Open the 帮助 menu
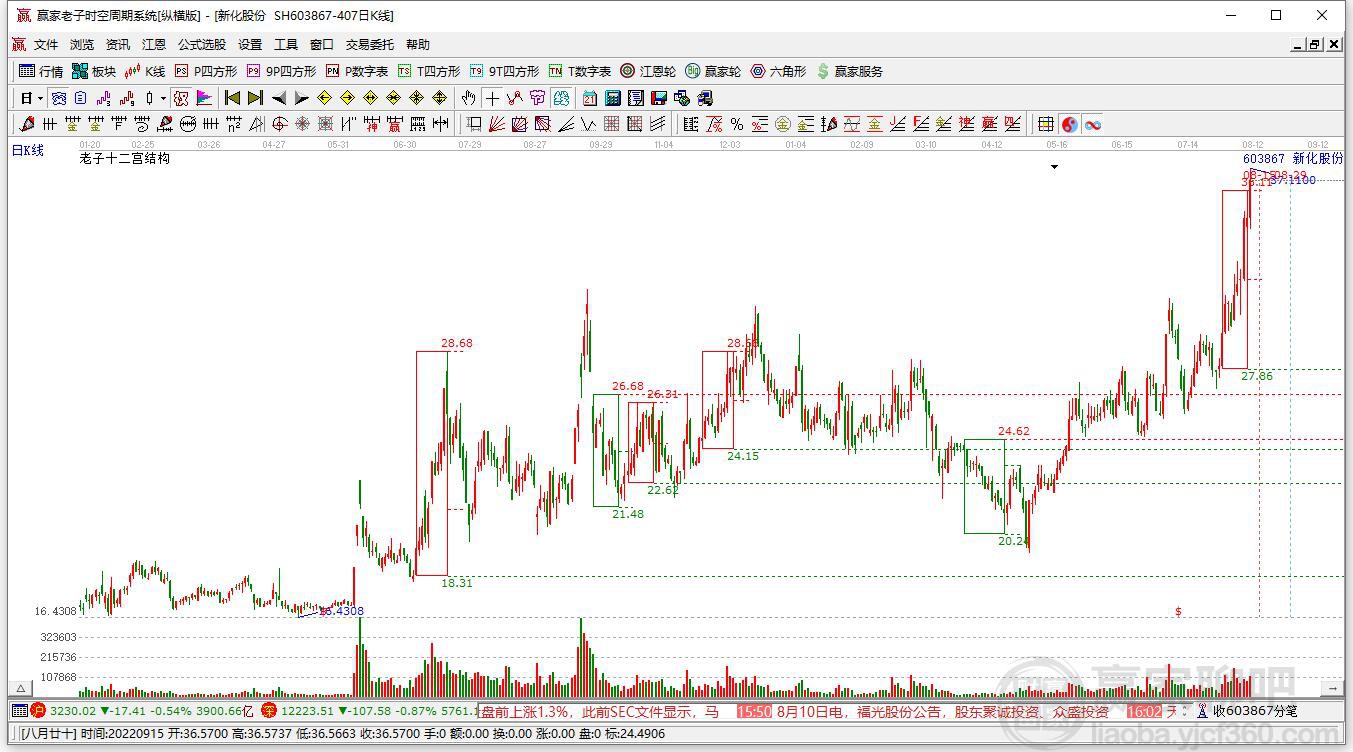 tap(418, 45)
